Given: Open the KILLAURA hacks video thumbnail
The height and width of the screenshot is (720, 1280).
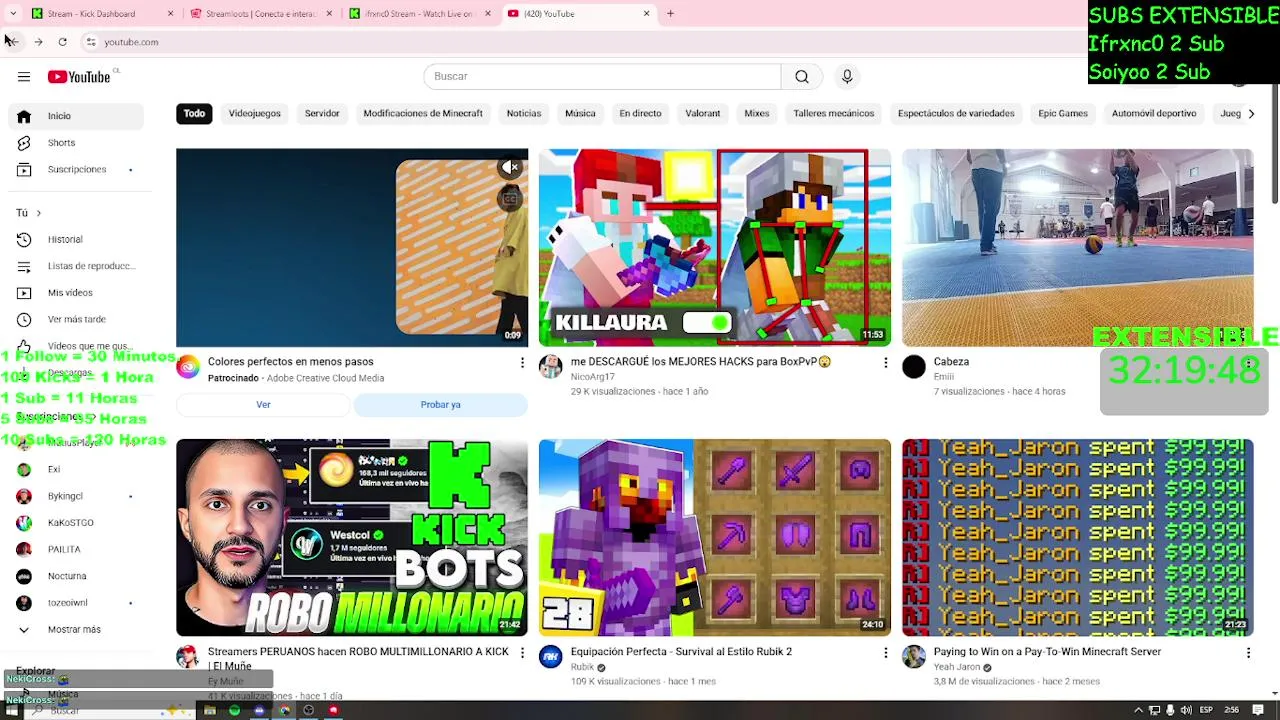Looking at the screenshot, I should click(x=715, y=247).
